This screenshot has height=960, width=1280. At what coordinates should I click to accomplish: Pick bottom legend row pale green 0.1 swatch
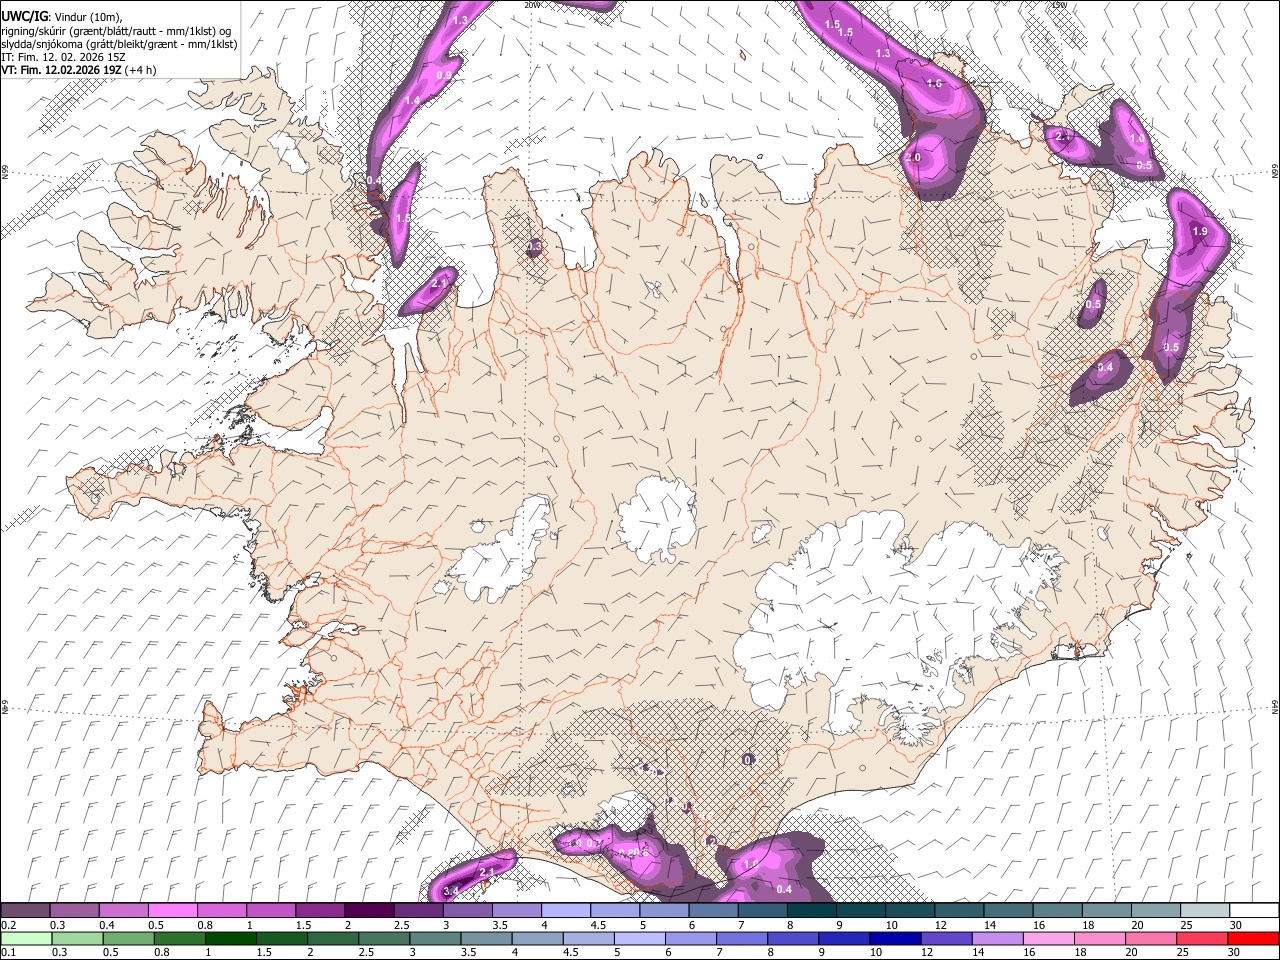25,938
